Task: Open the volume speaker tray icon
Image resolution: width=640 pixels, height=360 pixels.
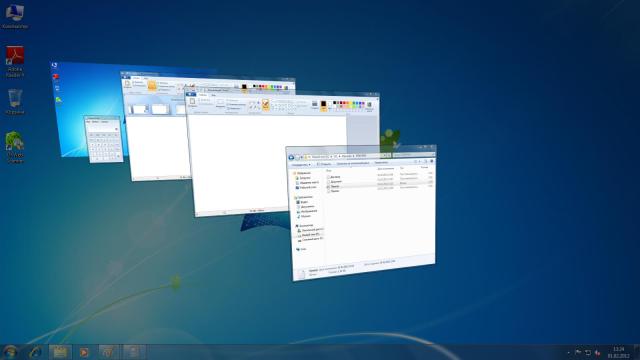Action: tap(598, 352)
